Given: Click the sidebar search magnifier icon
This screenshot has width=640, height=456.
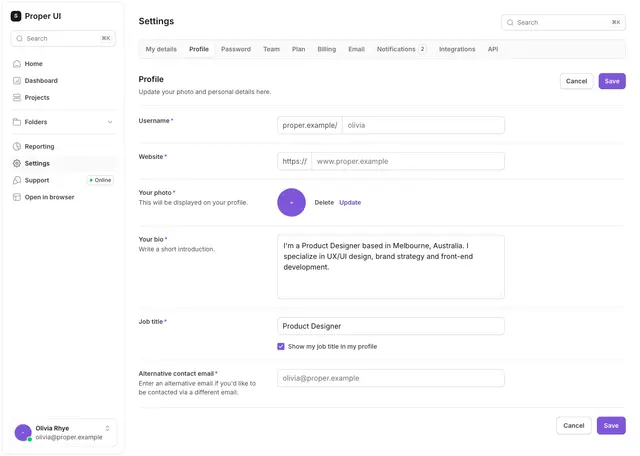Looking at the screenshot, I should [19, 38].
